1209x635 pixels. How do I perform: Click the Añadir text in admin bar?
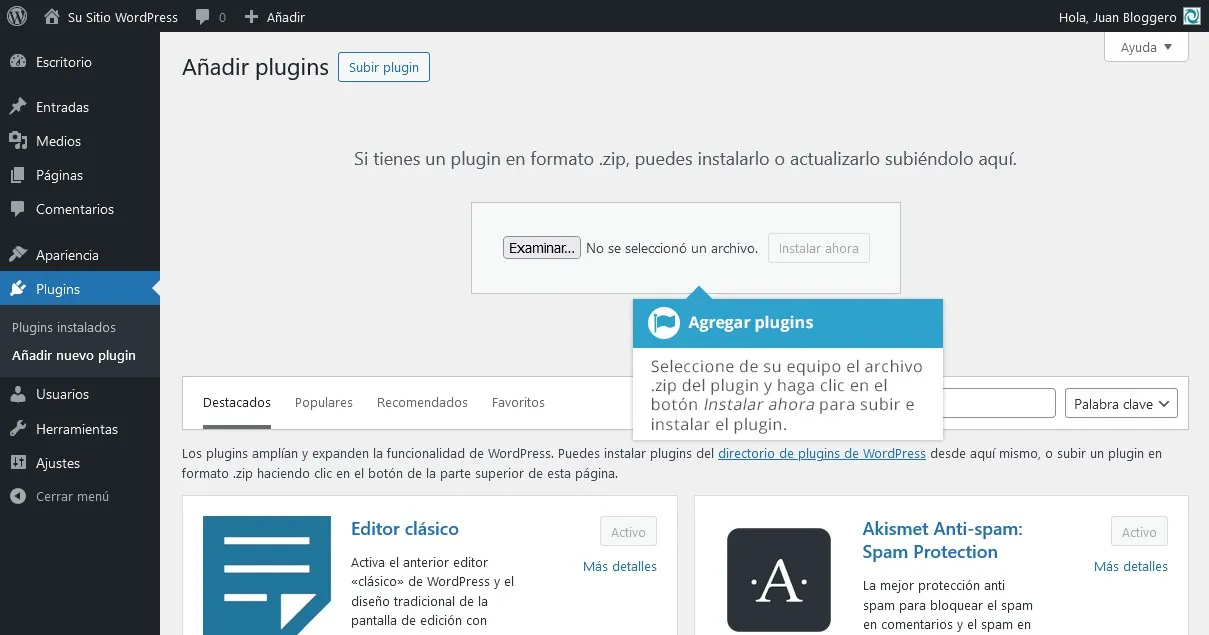[286, 17]
